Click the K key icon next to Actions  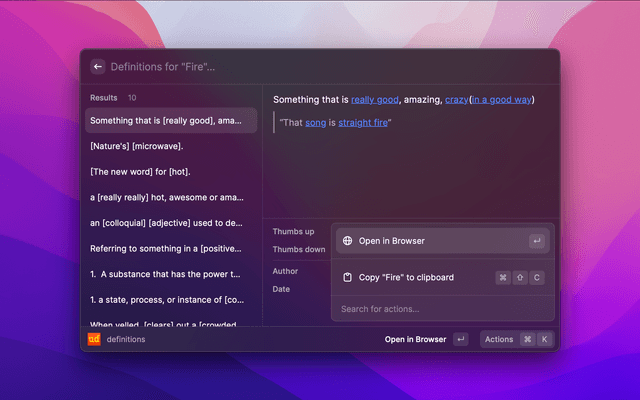pos(544,339)
